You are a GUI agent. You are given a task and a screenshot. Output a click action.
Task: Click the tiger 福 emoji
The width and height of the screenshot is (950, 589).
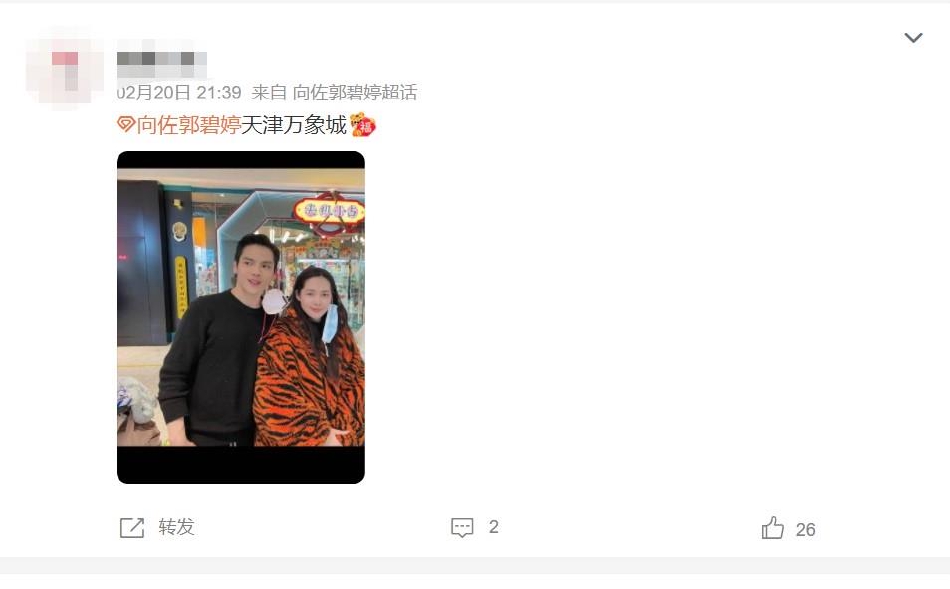tap(363, 125)
